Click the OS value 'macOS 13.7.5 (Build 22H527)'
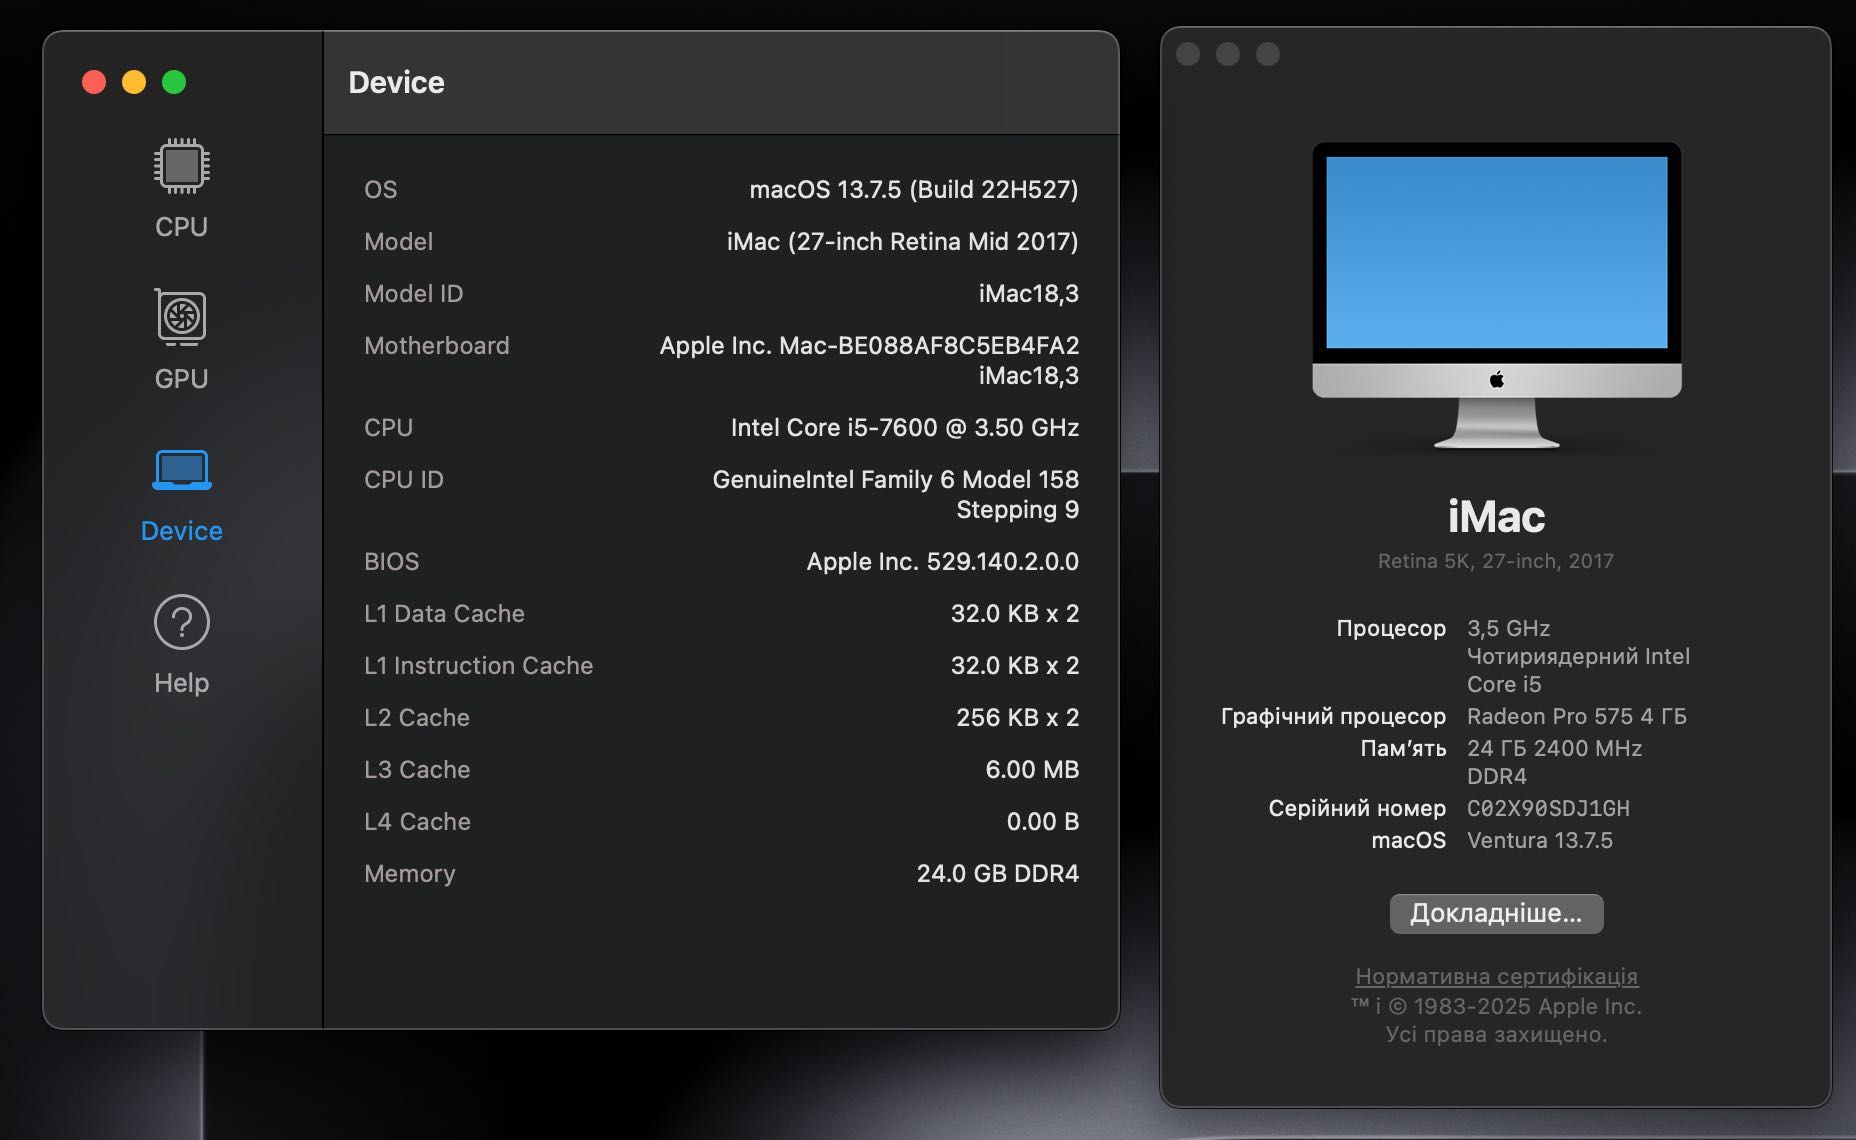1856x1140 pixels. click(x=914, y=189)
